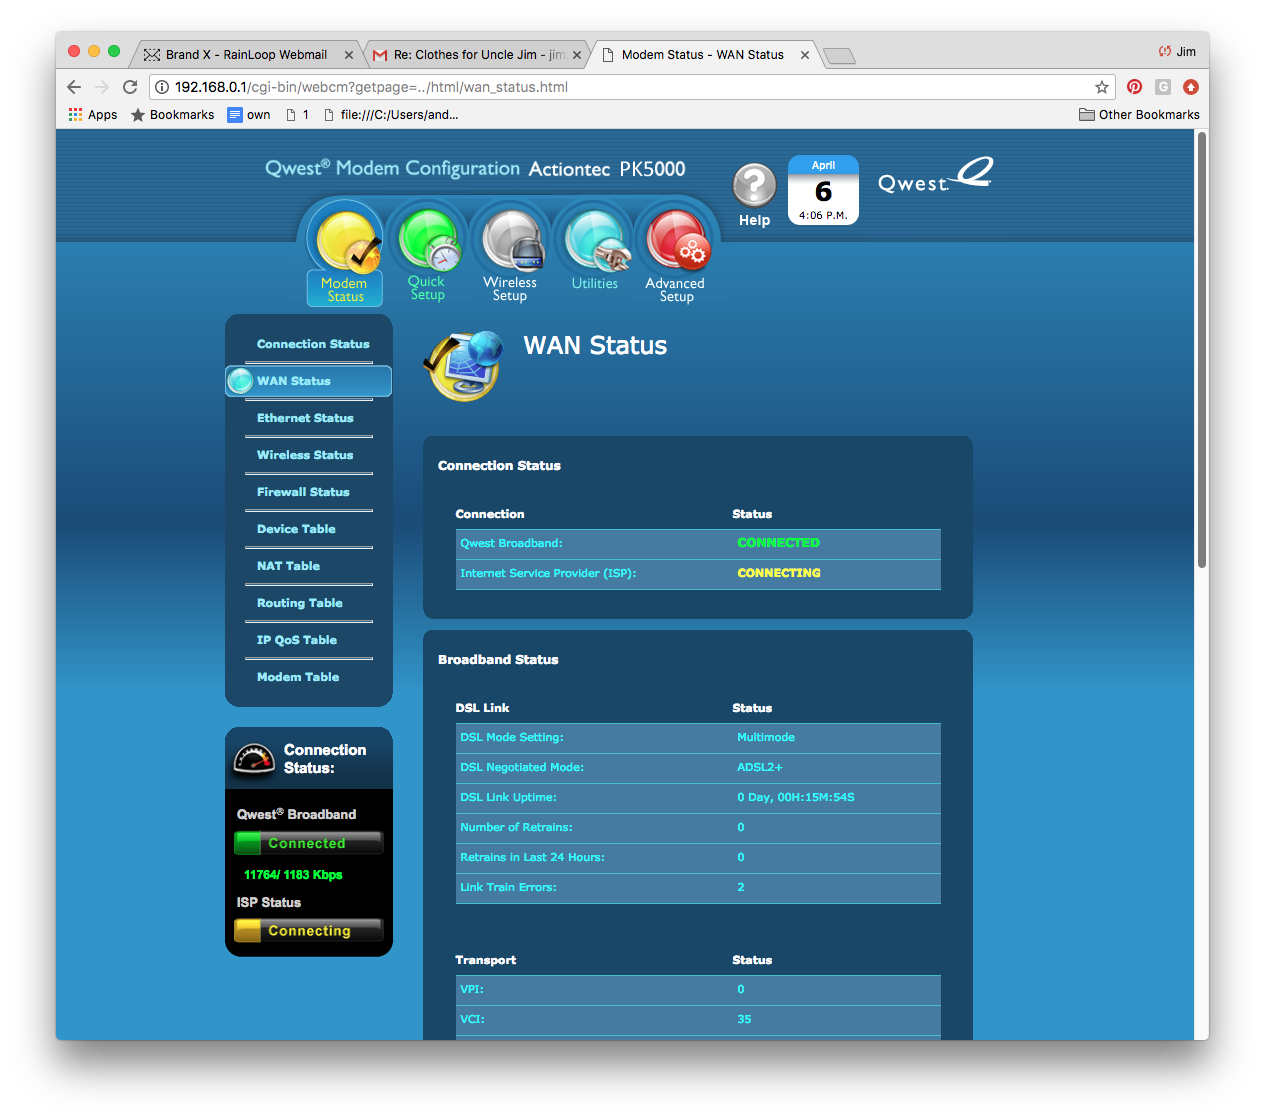Bookmark this page with the star icon

(1101, 87)
